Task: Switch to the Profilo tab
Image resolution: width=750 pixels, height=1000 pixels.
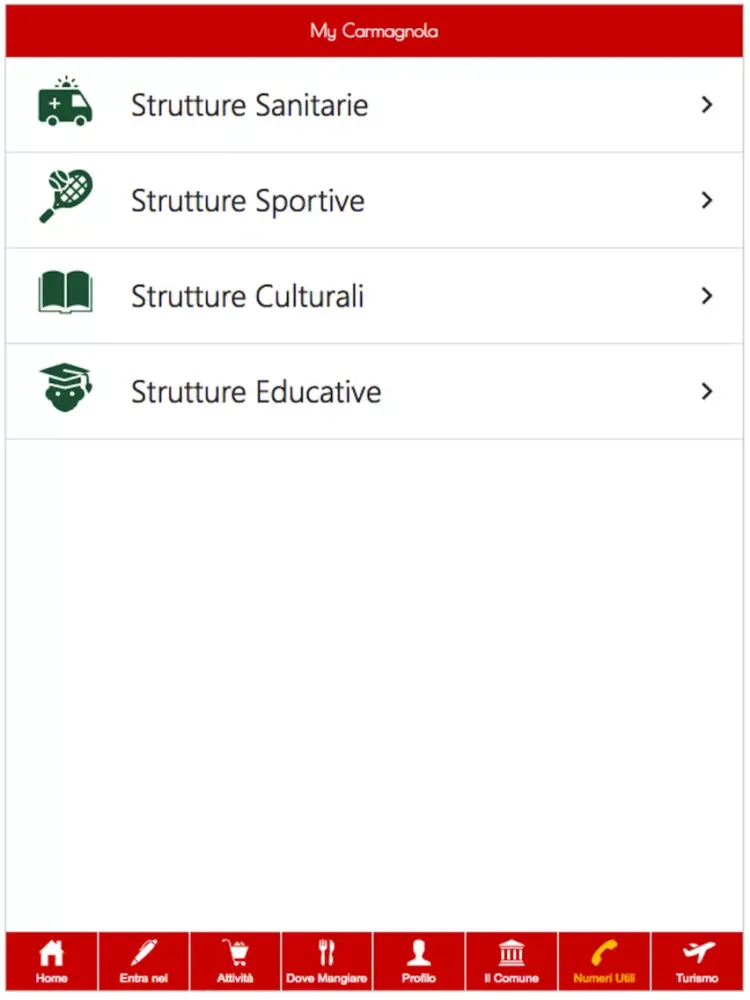Action: [x=419, y=962]
